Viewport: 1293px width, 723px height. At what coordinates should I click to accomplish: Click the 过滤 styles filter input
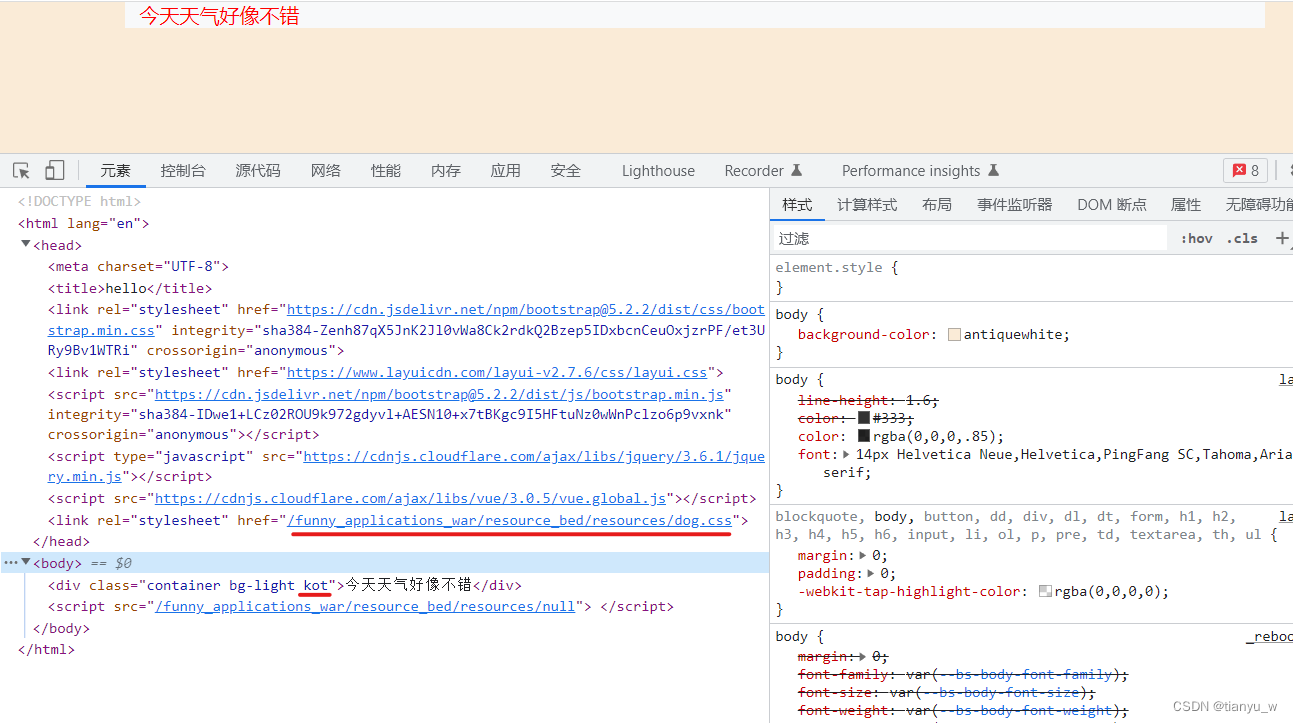(960, 238)
